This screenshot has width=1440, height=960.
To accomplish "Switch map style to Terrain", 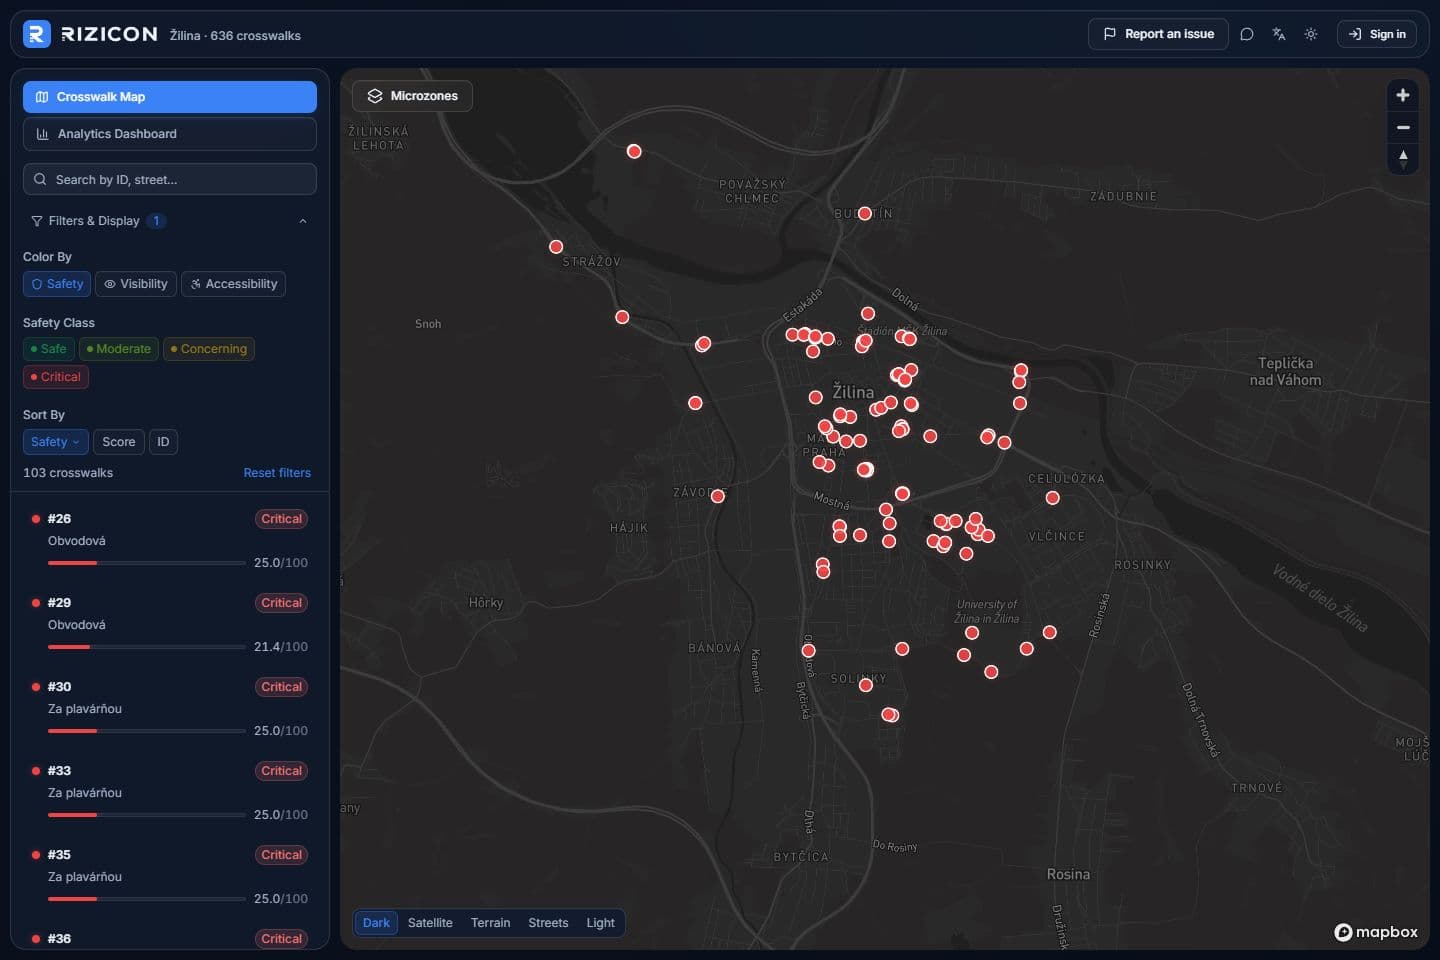I will [490, 923].
